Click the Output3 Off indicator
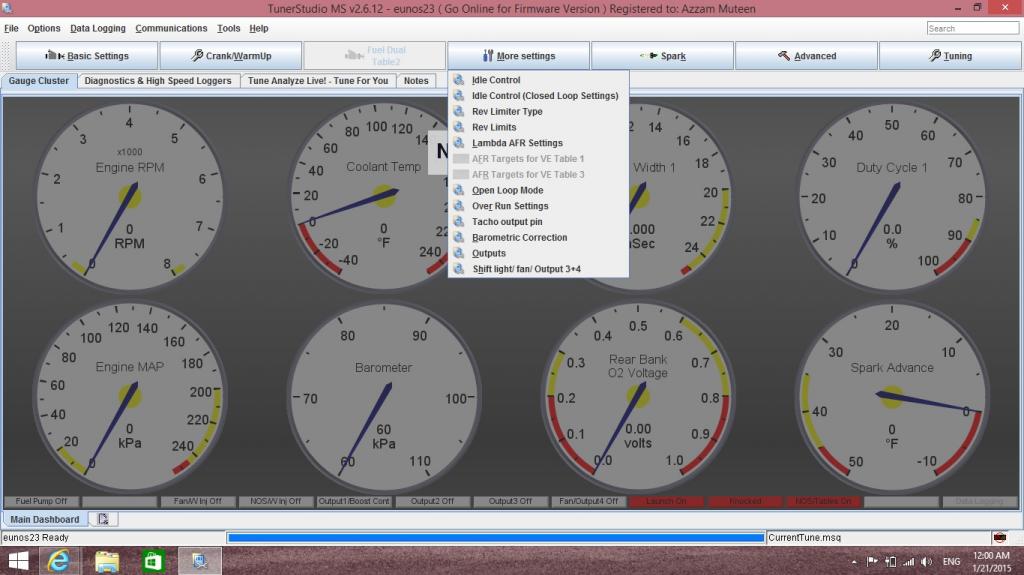This screenshot has width=1024, height=575. (510, 501)
